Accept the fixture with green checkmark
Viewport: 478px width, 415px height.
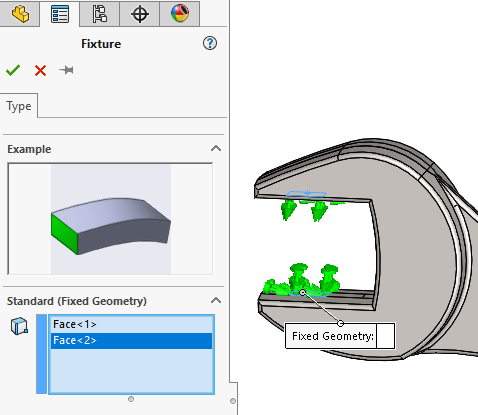click(13, 70)
